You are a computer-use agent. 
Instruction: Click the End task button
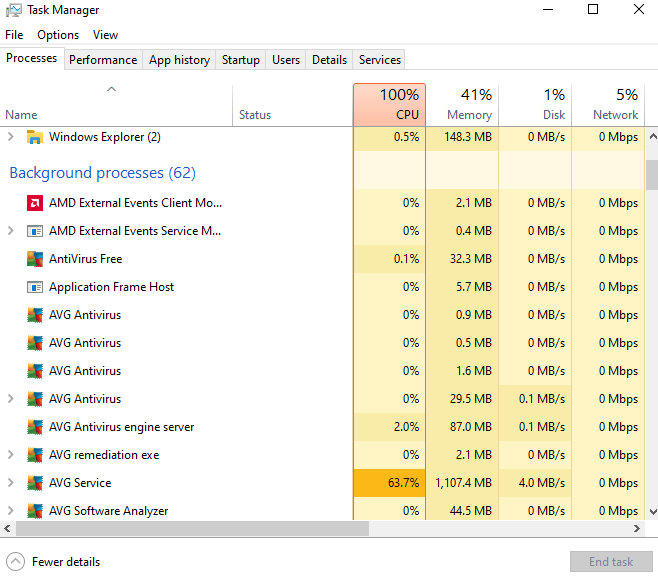(611, 562)
